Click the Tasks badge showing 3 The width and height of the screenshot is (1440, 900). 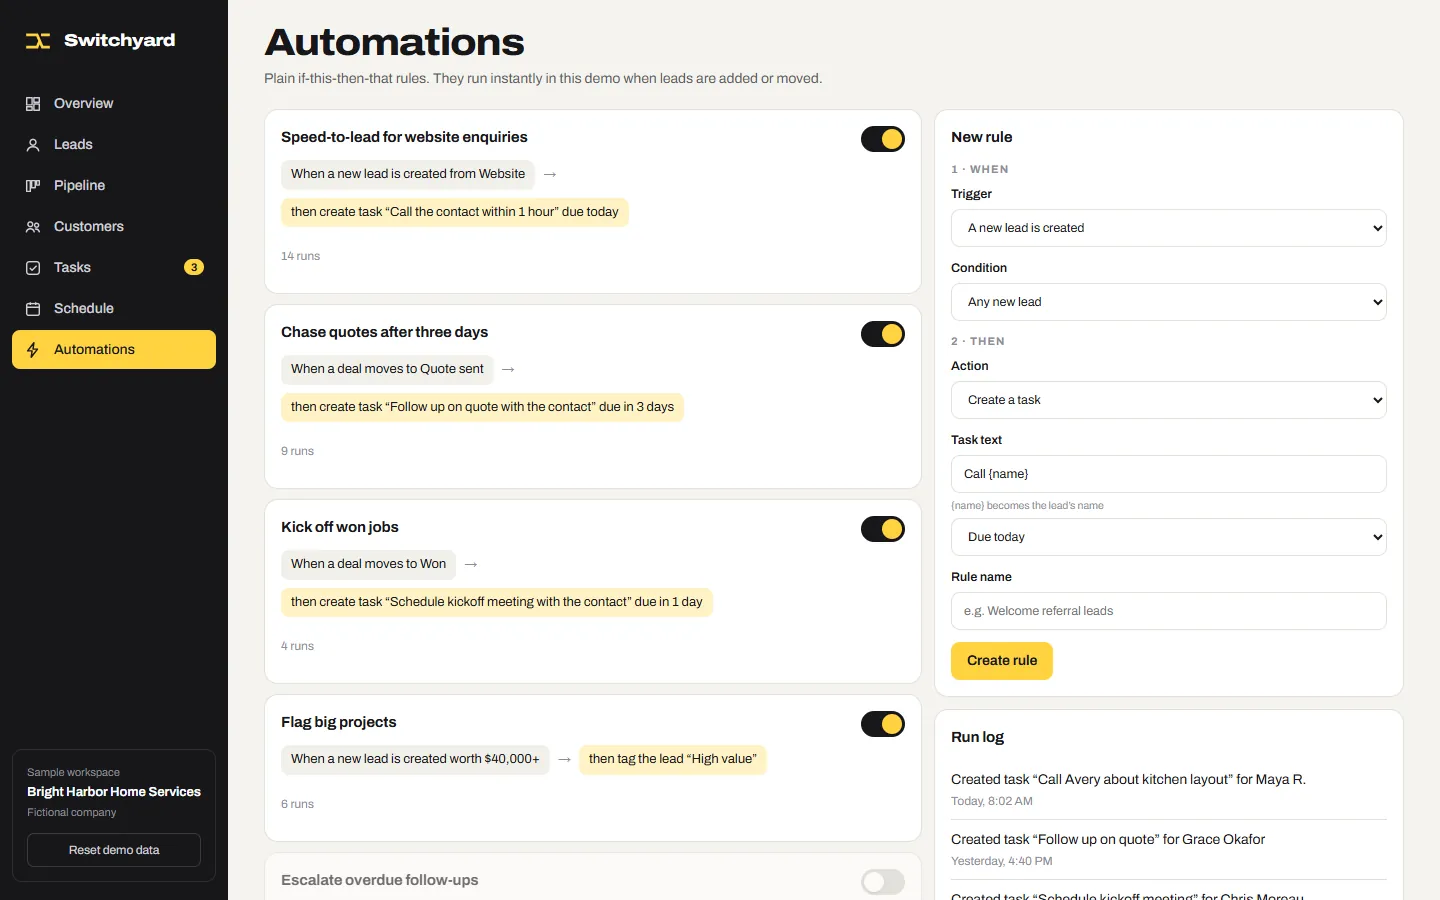click(x=194, y=267)
